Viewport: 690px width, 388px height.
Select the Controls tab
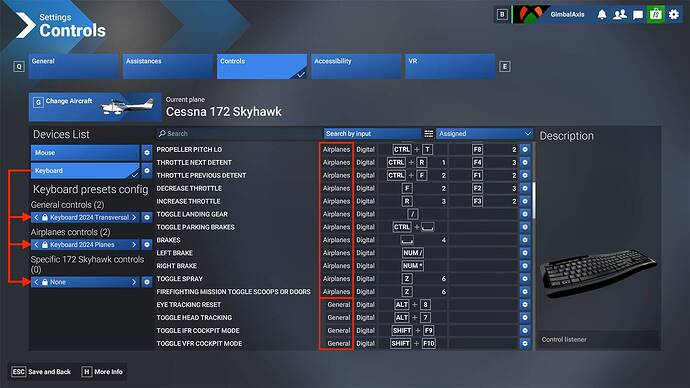click(x=262, y=66)
